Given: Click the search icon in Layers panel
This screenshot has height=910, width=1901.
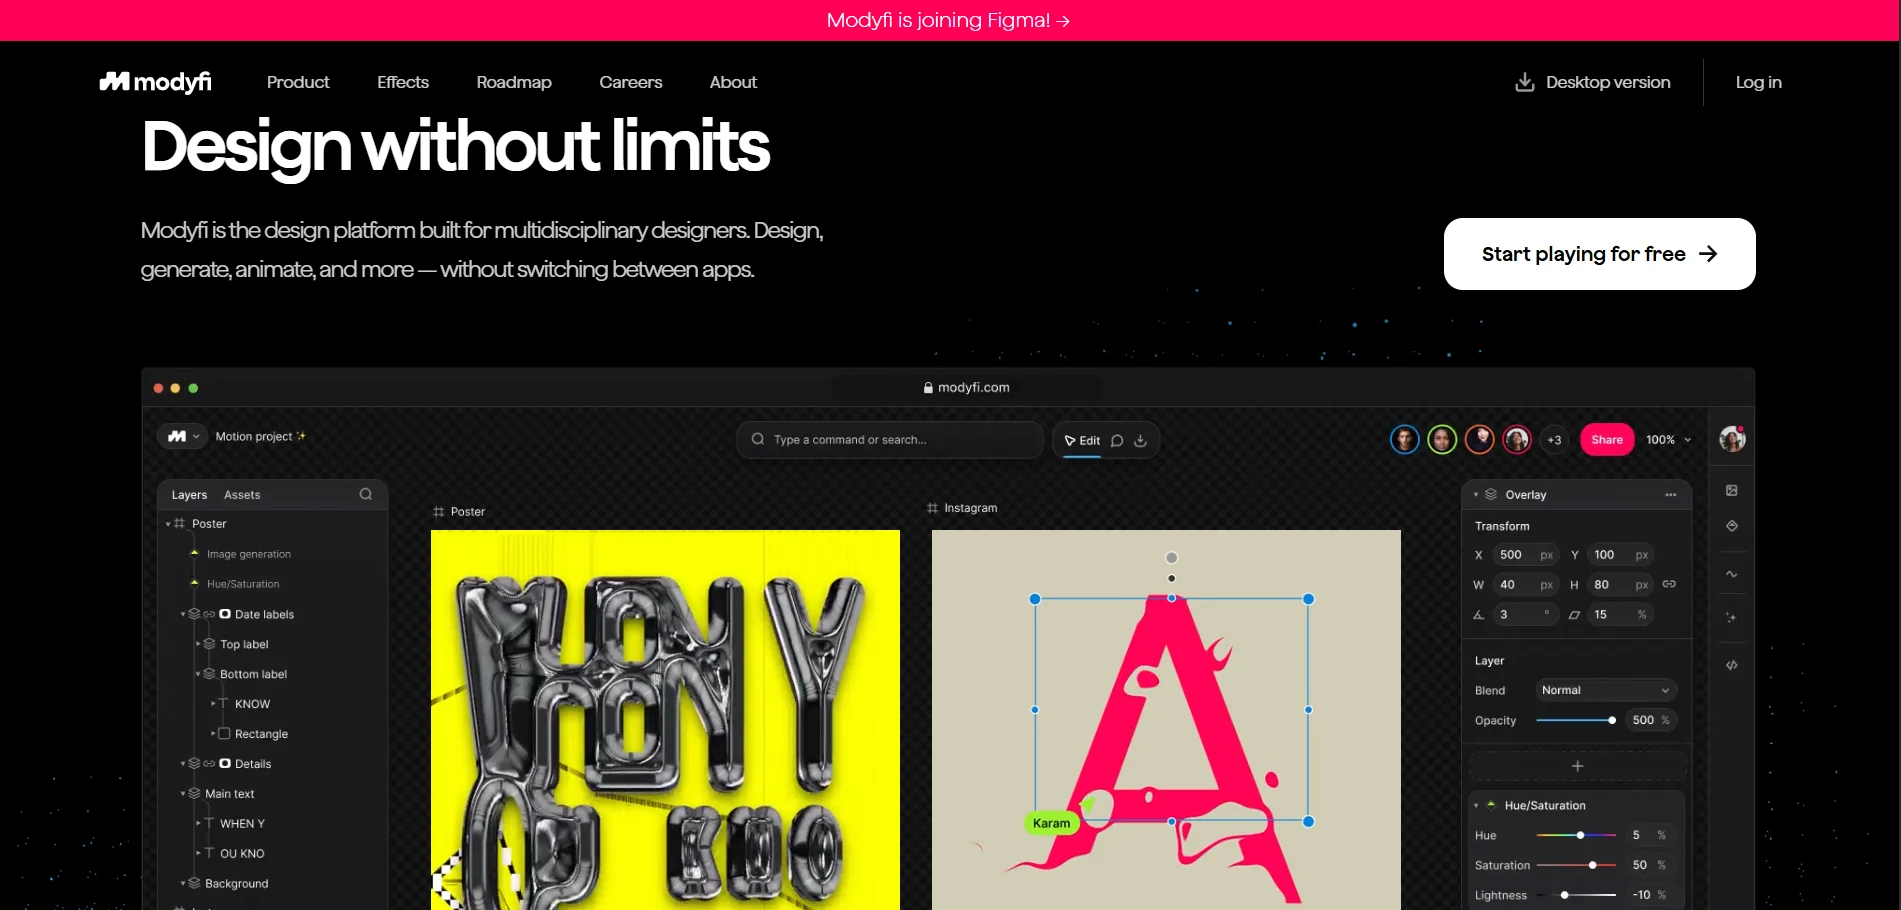Looking at the screenshot, I should tap(366, 494).
